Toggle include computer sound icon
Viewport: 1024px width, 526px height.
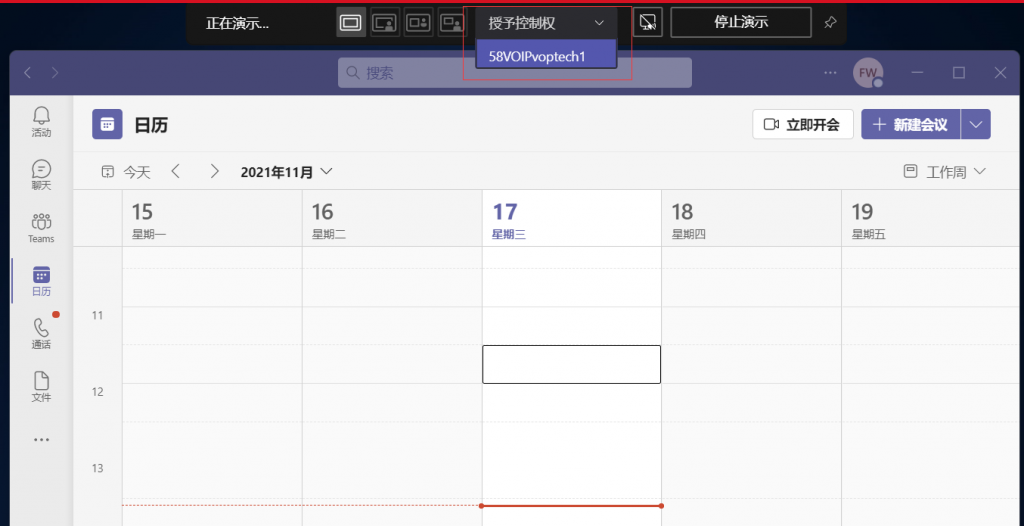coord(648,23)
